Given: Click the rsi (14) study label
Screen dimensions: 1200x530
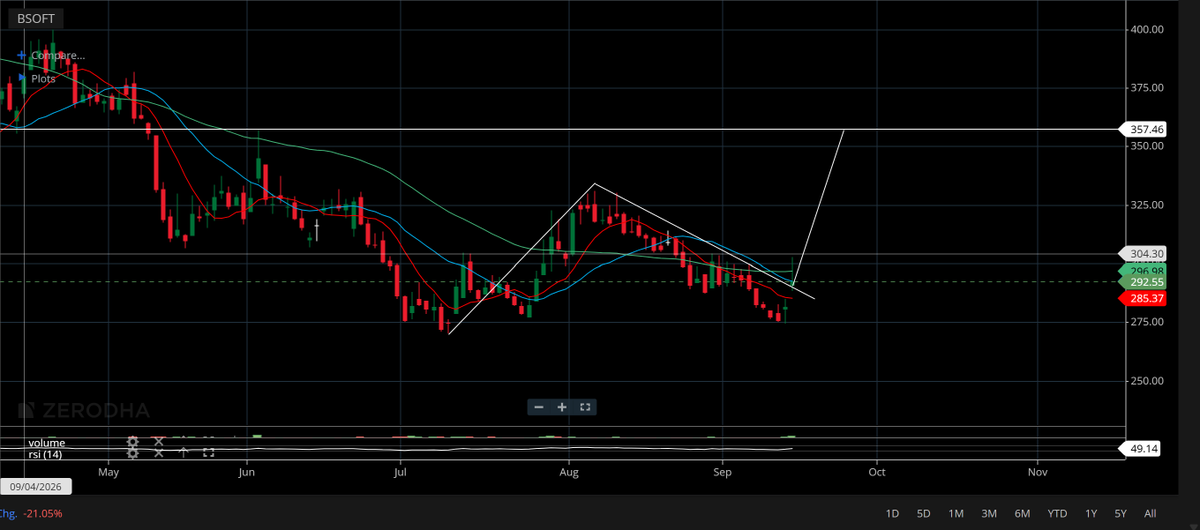Looking at the screenshot, I should pyautogui.click(x=45, y=454).
